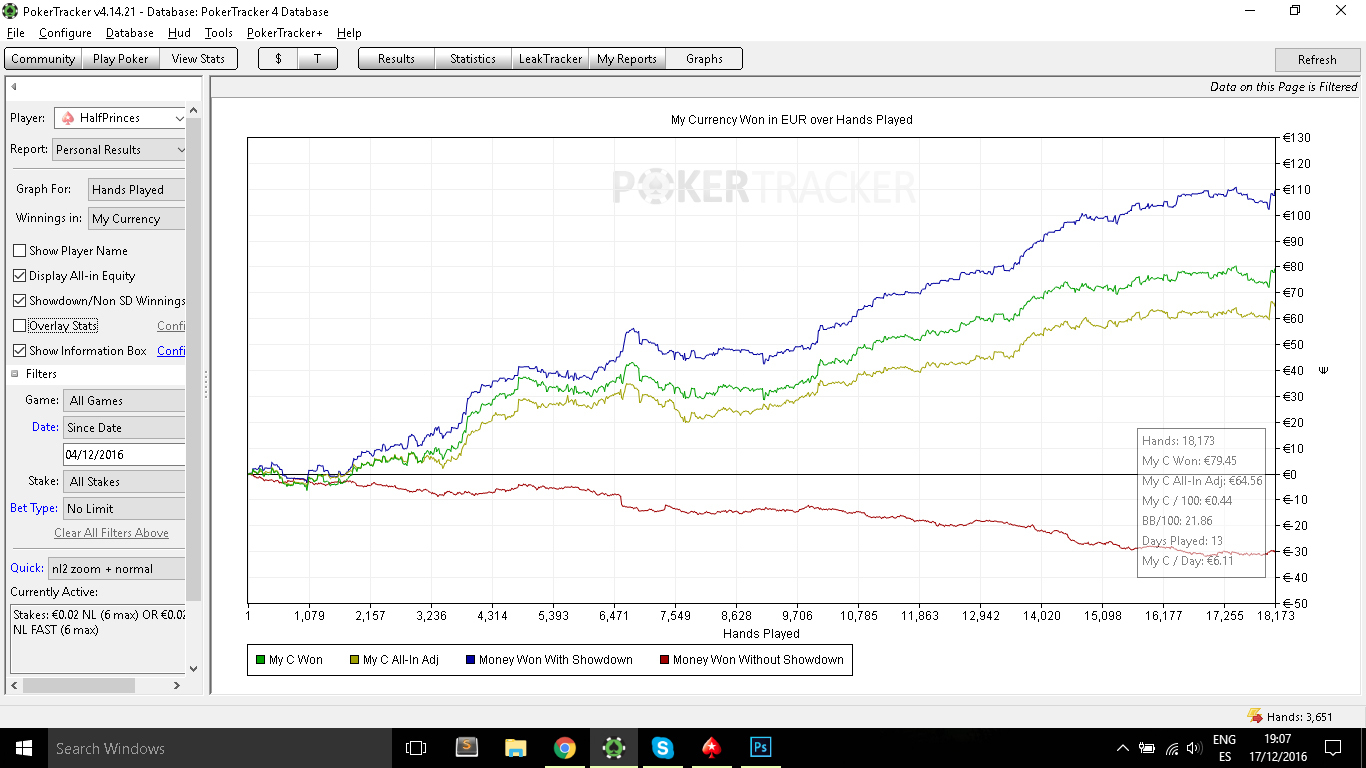Uncheck Display All-in Equity
Viewport: 1366px width, 768px height.
click(20, 276)
